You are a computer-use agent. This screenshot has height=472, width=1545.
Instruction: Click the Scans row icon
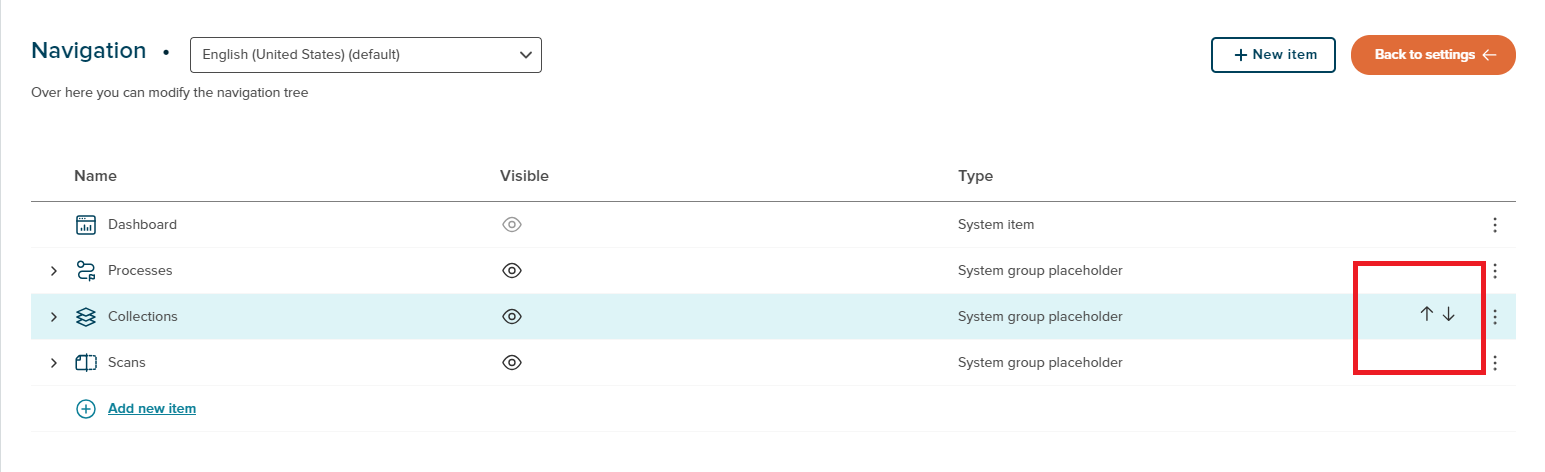[x=86, y=363]
